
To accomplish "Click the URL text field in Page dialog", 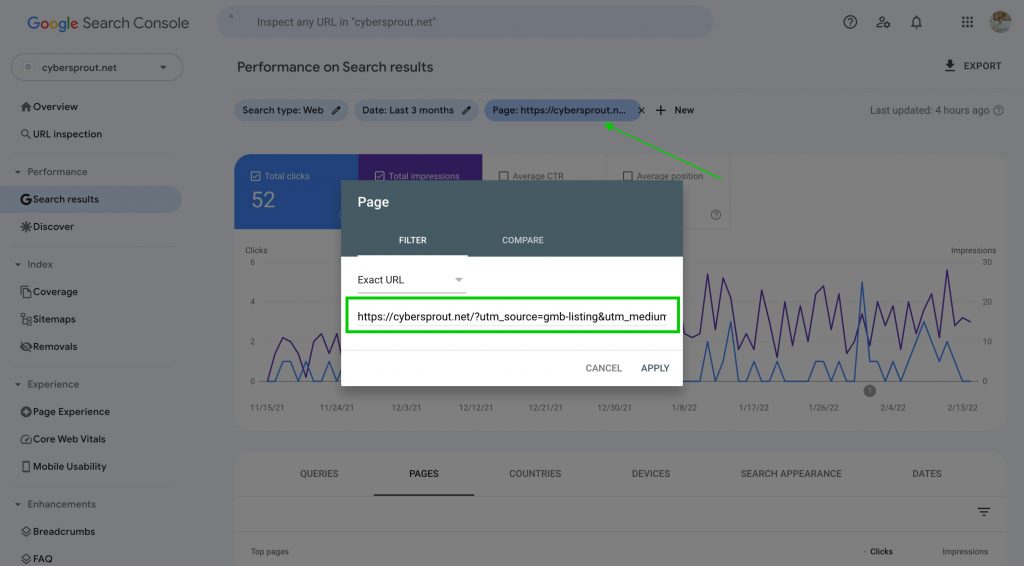I will (x=512, y=317).
